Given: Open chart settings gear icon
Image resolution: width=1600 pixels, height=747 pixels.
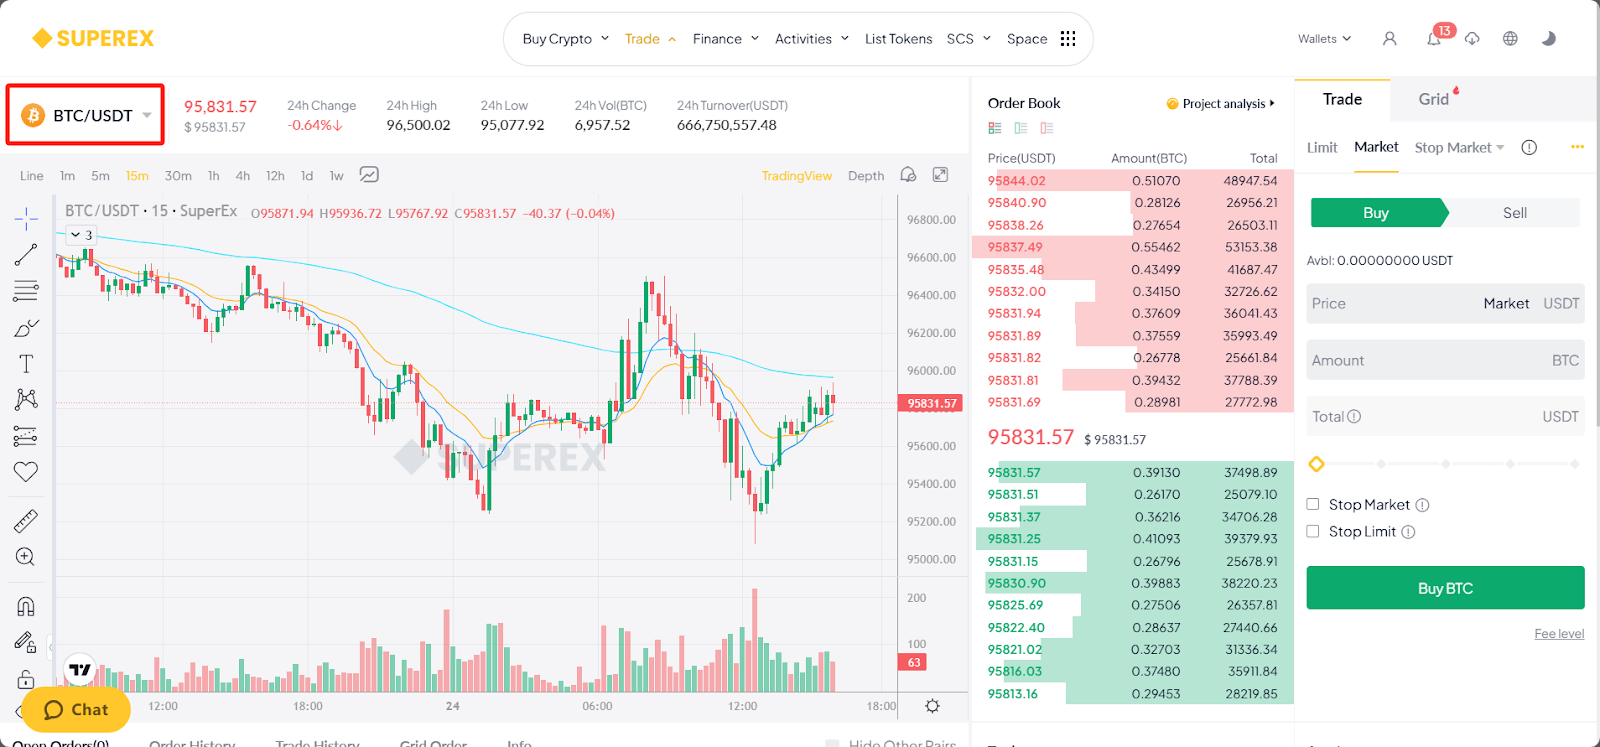Looking at the screenshot, I should 932,706.
